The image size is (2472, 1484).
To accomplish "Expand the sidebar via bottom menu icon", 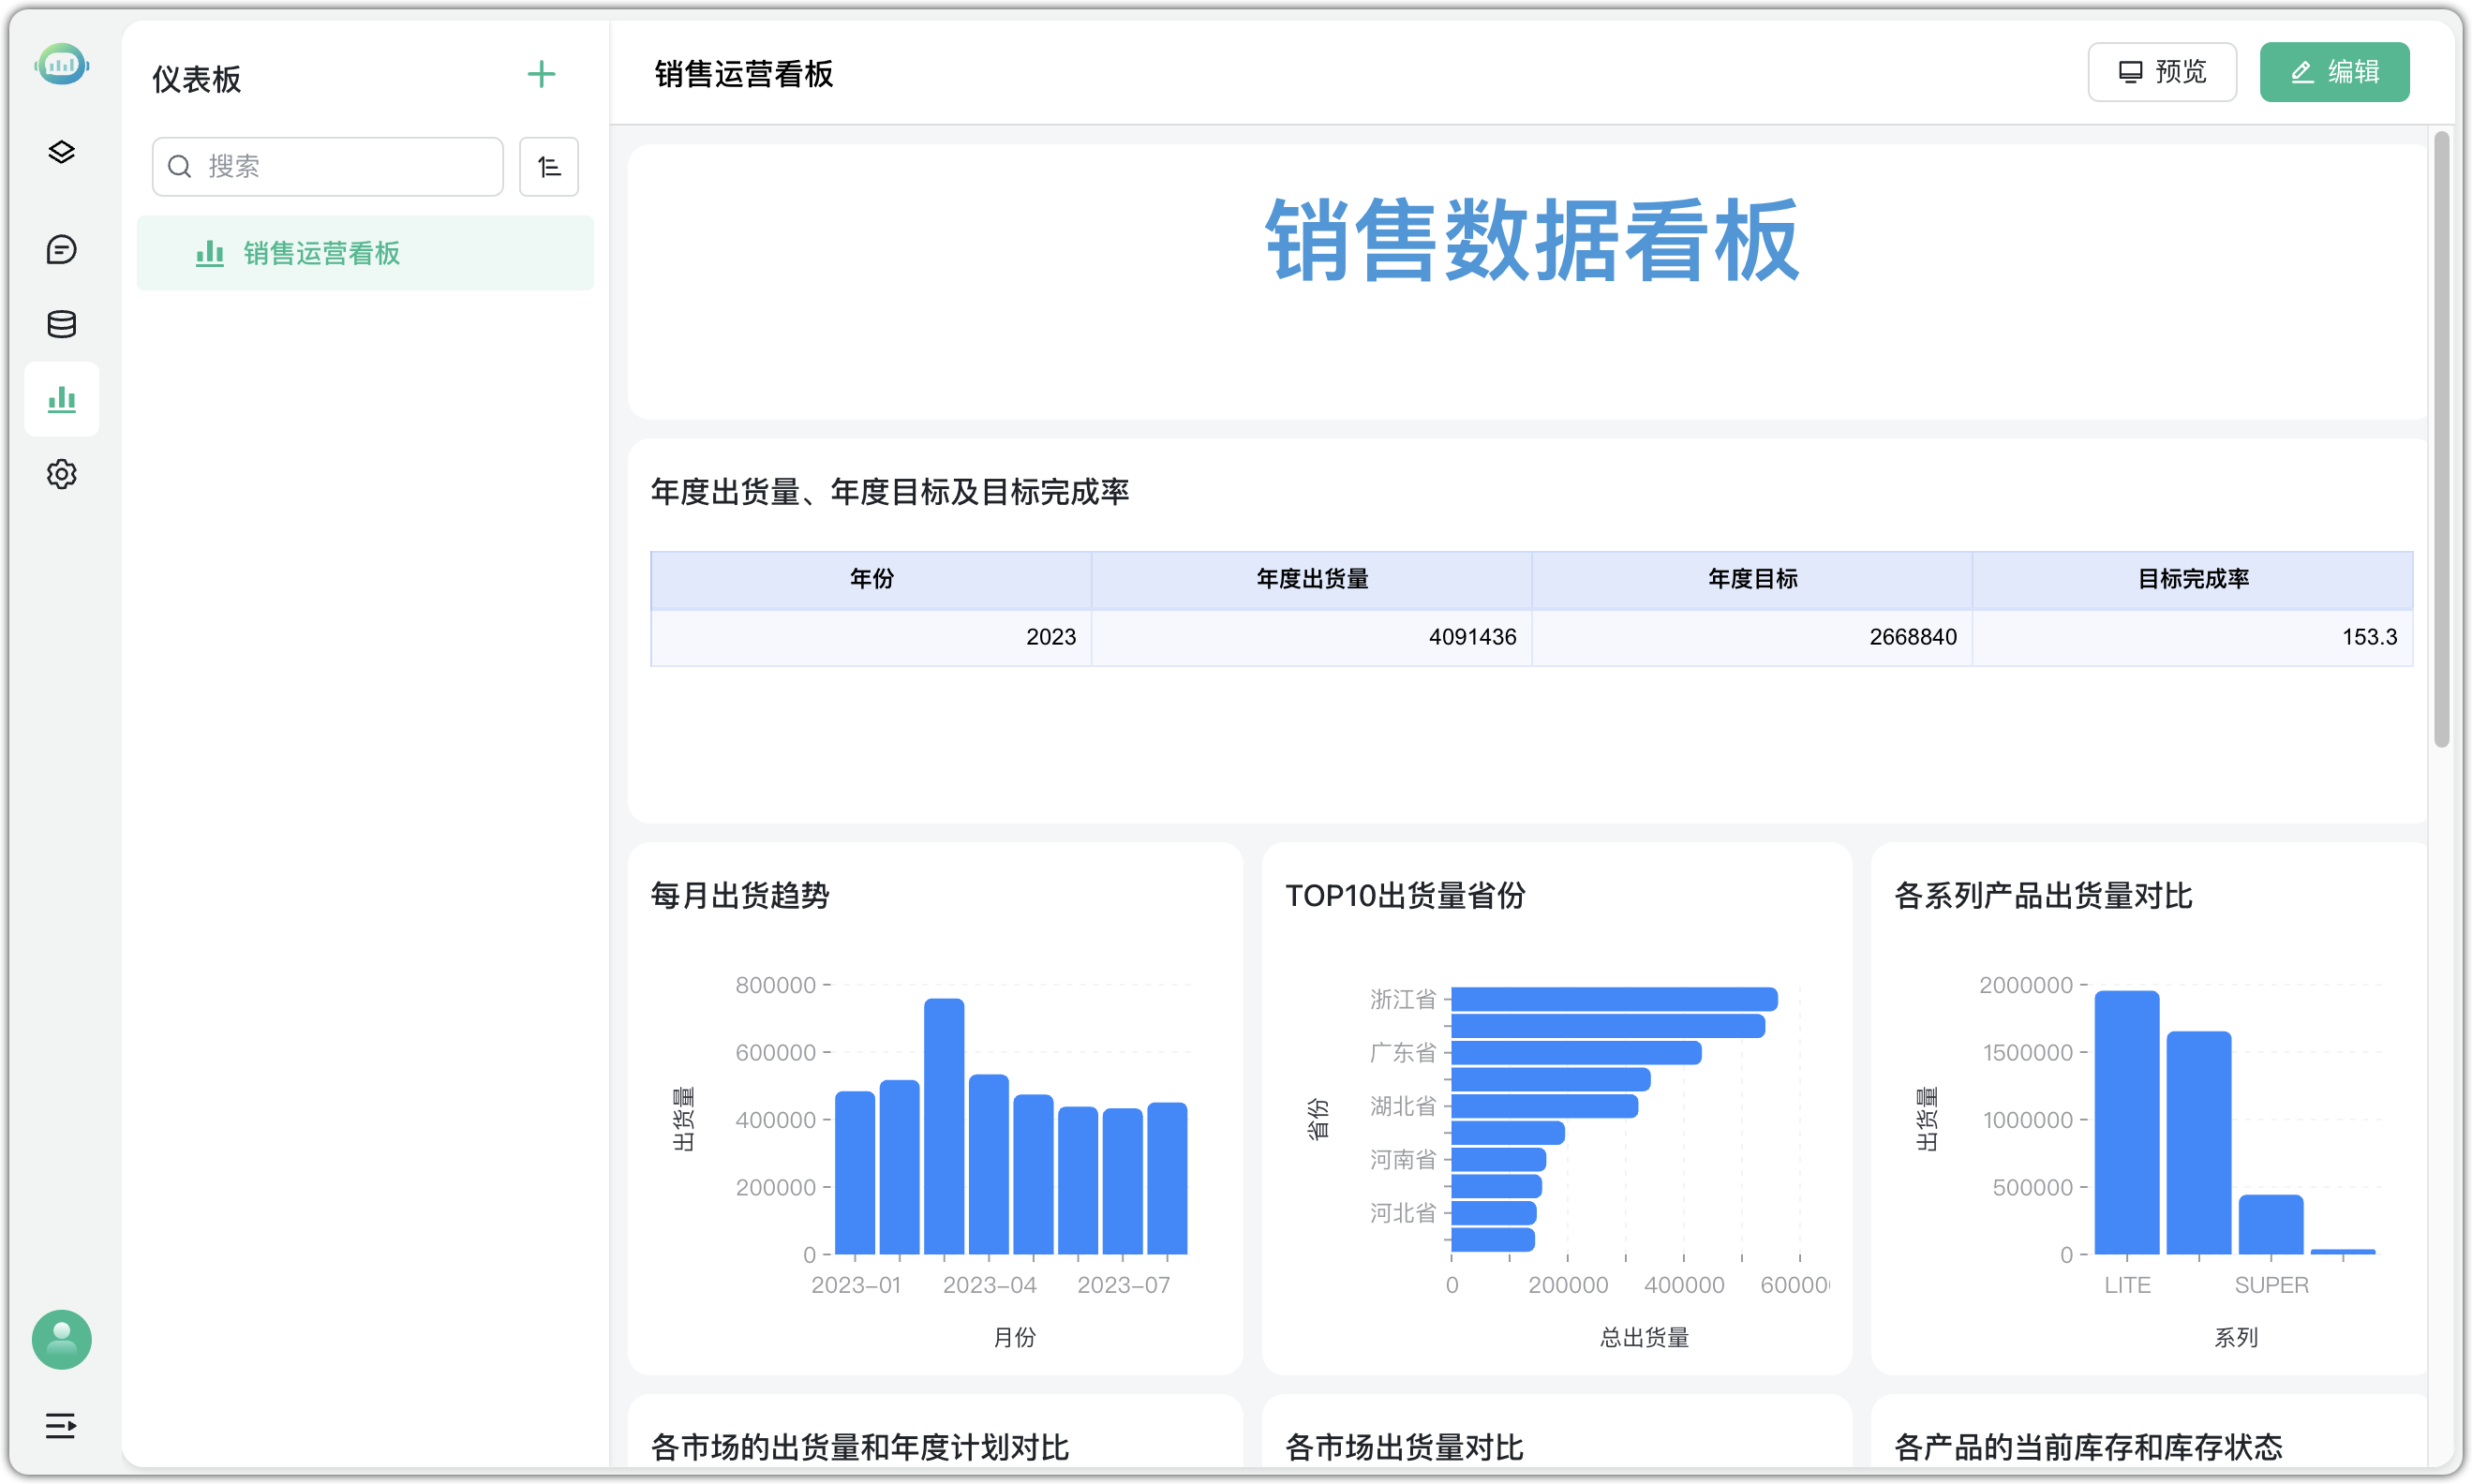I will (x=61, y=1425).
